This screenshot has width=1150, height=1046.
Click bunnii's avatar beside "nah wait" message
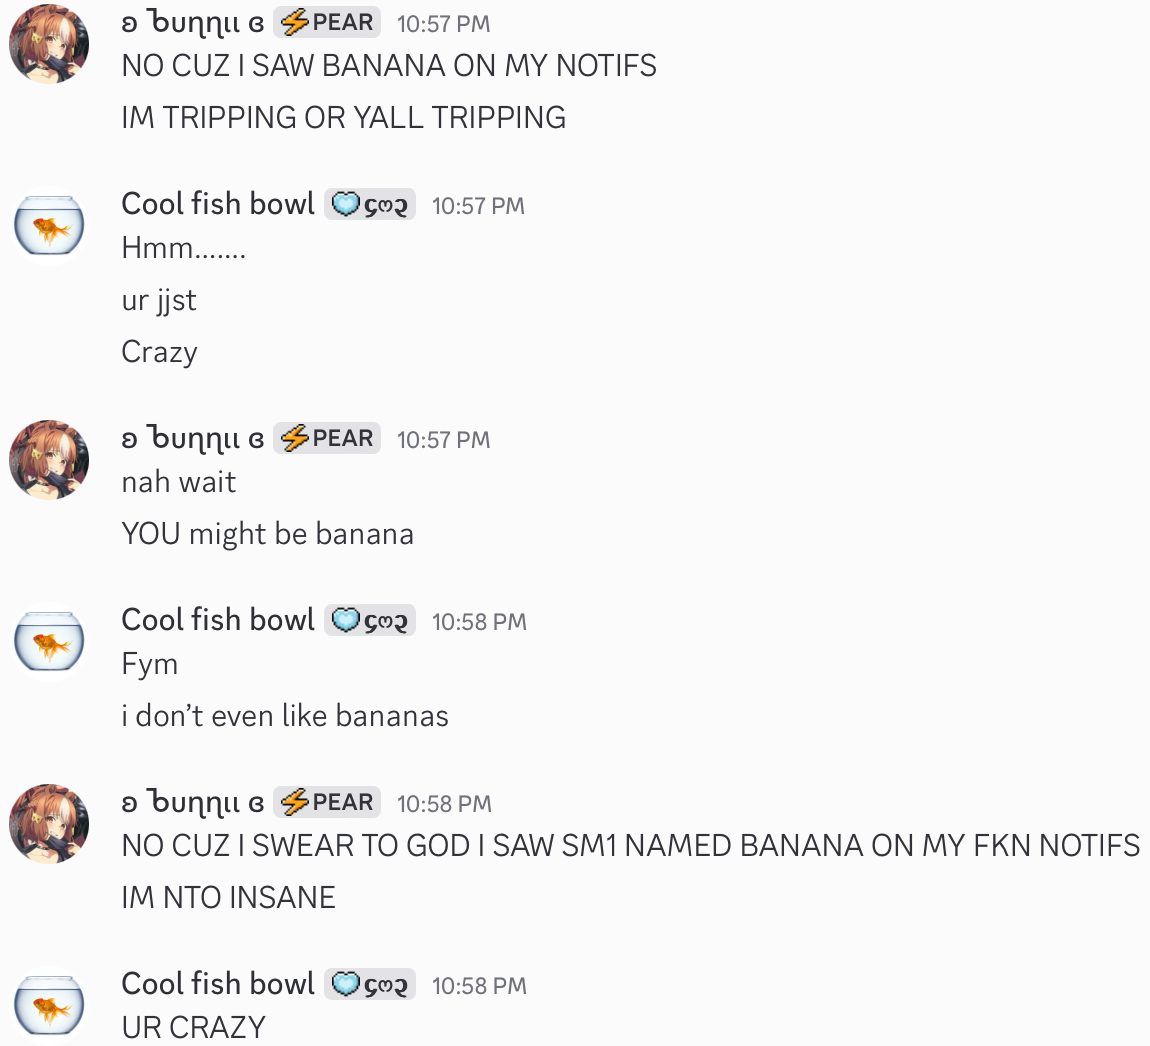49,460
